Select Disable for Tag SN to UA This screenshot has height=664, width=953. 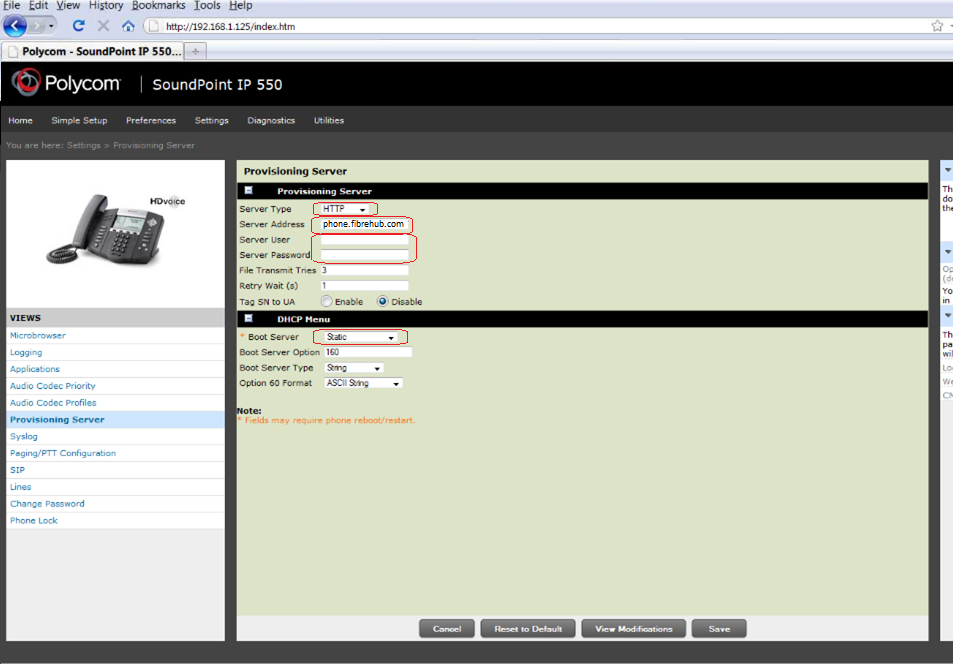pos(383,301)
